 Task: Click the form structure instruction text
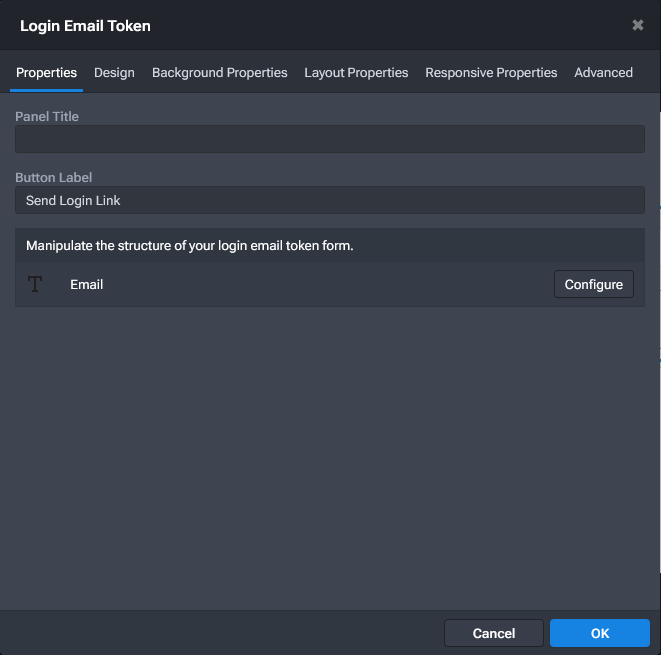[190, 245]
